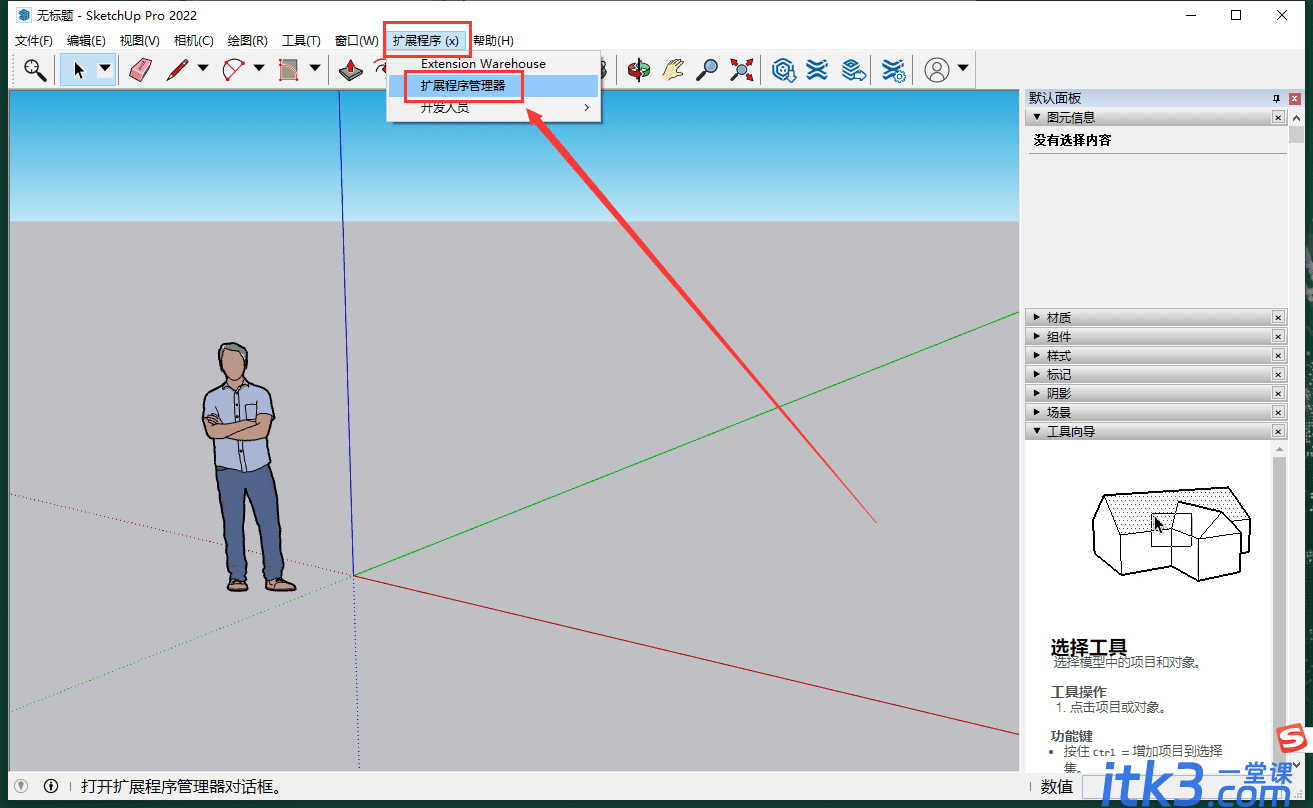Click the 没有选择内容 text
The width and height of the screenshot is (1313, 808).
pos(1072,140)
